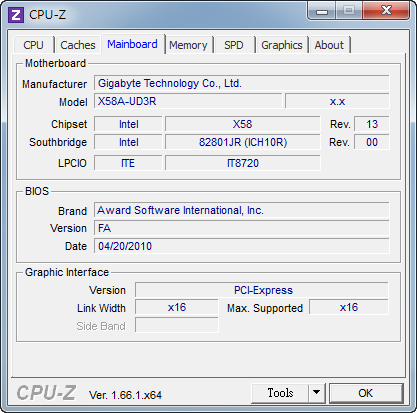Viewport: 417px width, 413px height.
Task: Click the OK button
Action: point(366,393)
